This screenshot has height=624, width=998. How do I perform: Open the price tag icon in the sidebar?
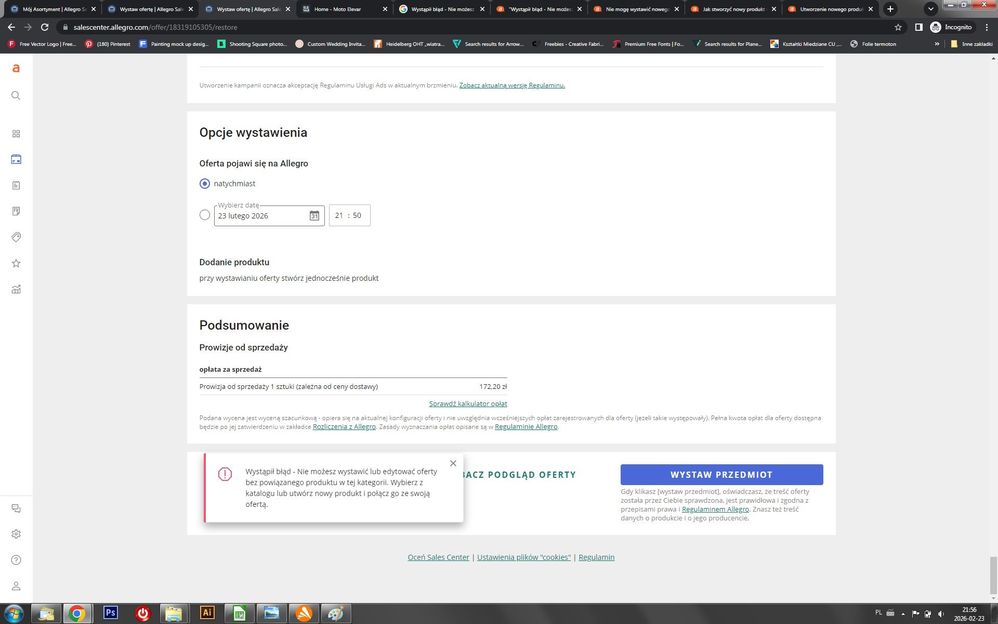point(15,237)
